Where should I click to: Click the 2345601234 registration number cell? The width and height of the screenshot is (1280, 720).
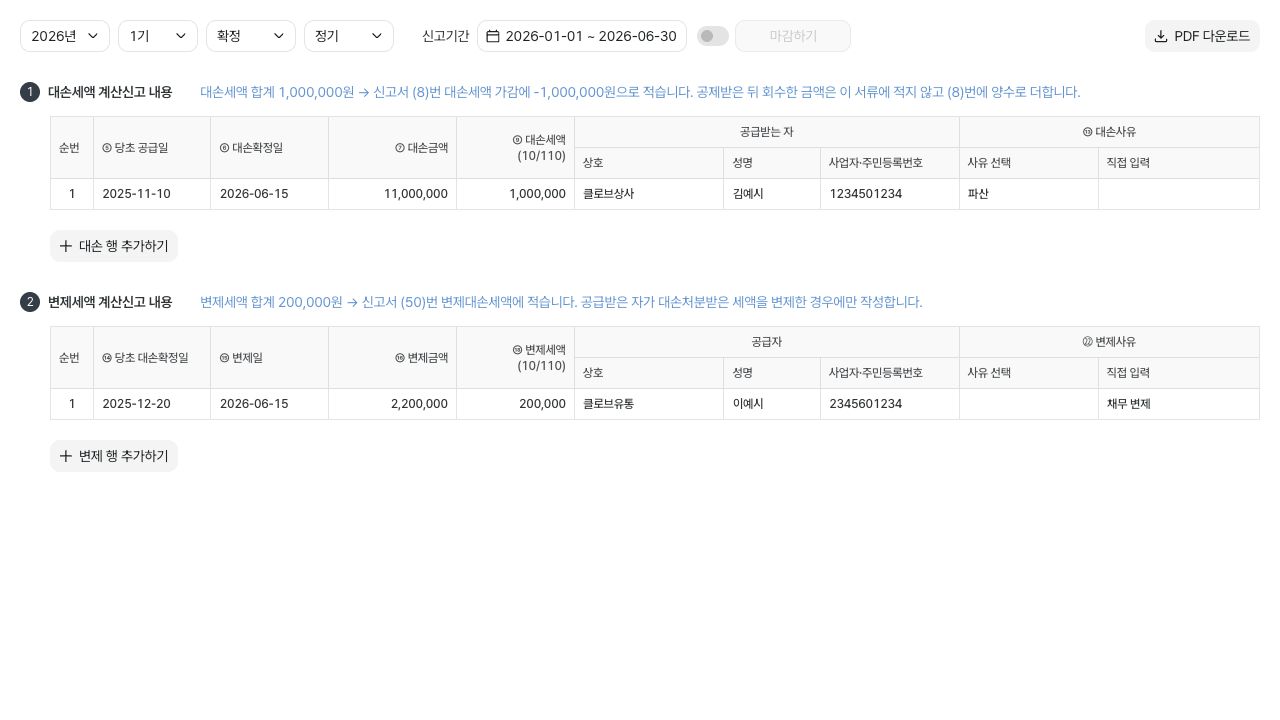(x=890, y=404)
